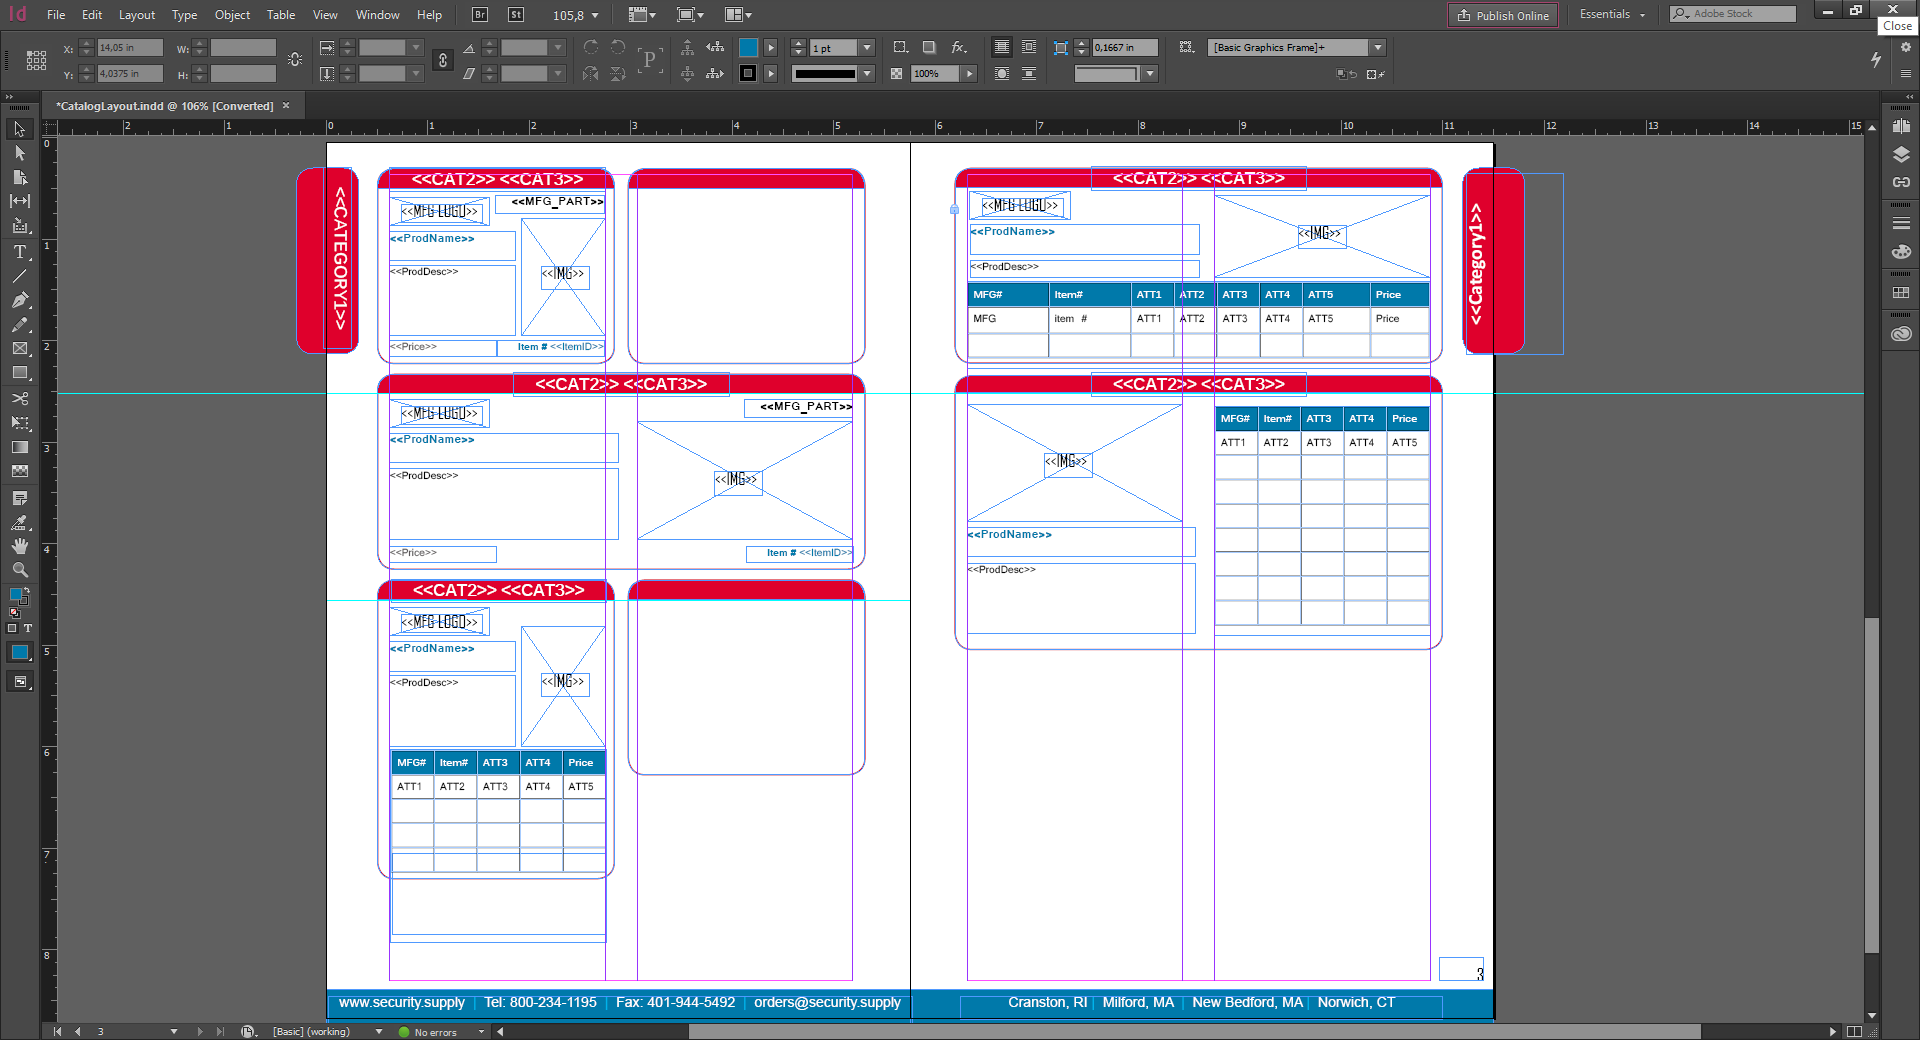Click the Eyedropper tool
This screenshot has height=1040, width=1920.
[19, 522]
